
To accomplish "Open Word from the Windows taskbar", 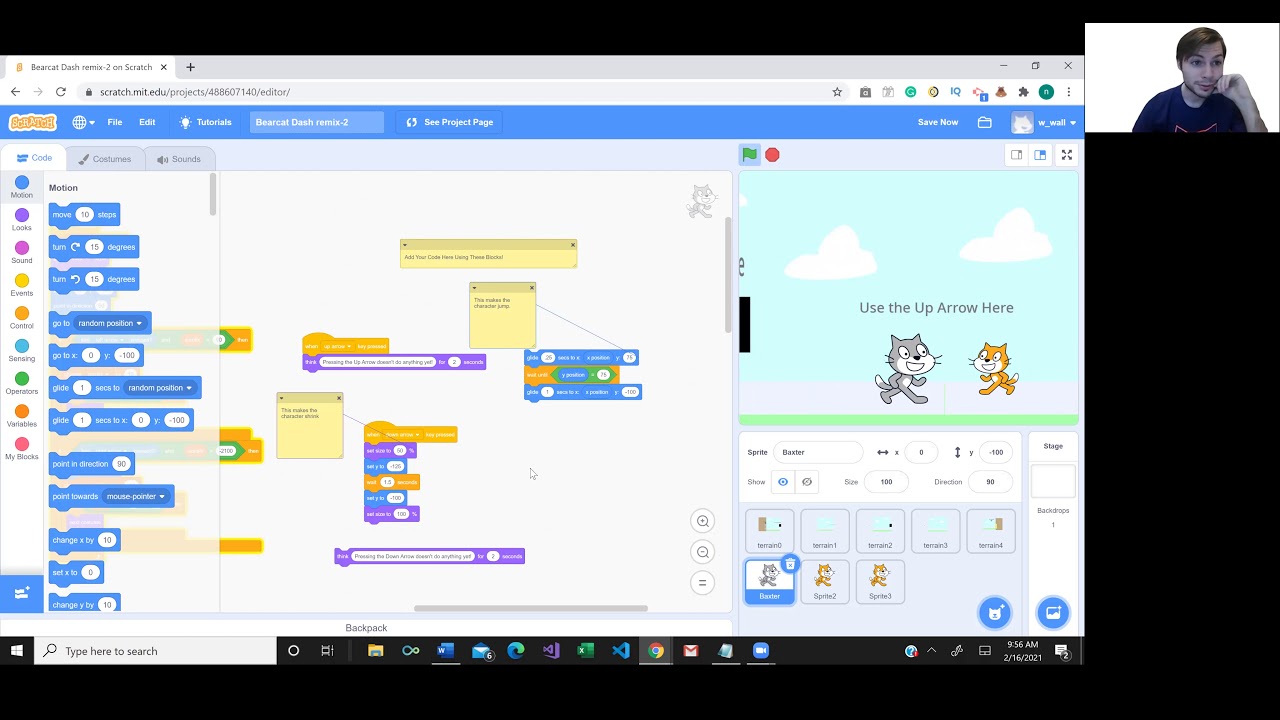I will tap(446, 651).
